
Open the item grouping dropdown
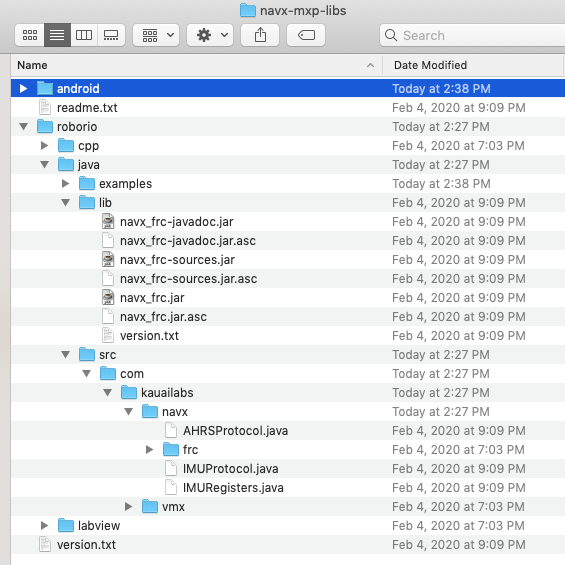pyautogui.click(x=156, y=35)
